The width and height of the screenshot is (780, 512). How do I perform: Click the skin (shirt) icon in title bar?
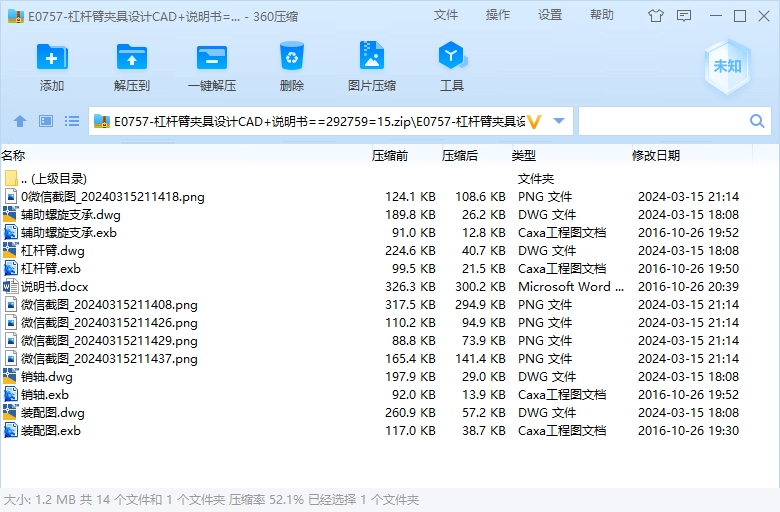click(655, 16)
